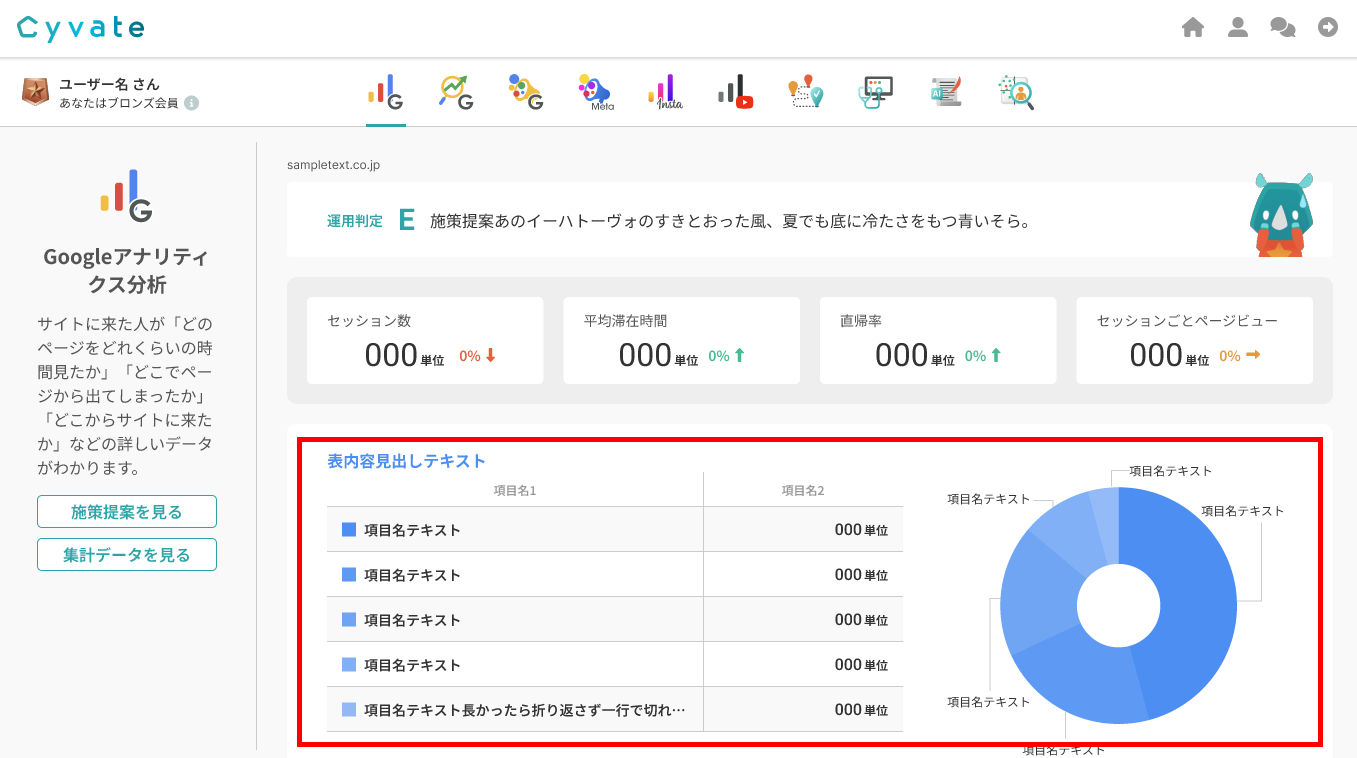The image size is (1357, 758).
Task: Open the Google search magnifier analysis icon
Action: pyautogui.click(x=455, y=92)
